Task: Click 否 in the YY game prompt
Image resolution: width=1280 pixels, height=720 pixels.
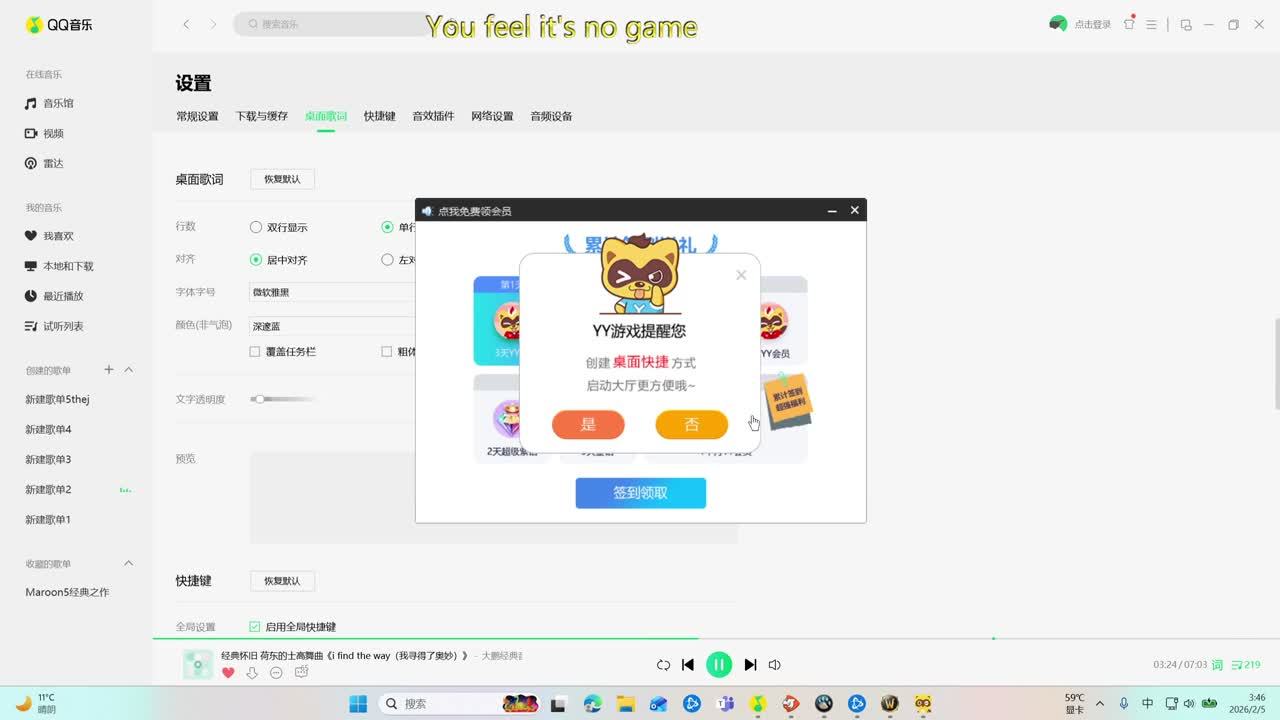Action: pyautogui.click(x=691, y=425)
